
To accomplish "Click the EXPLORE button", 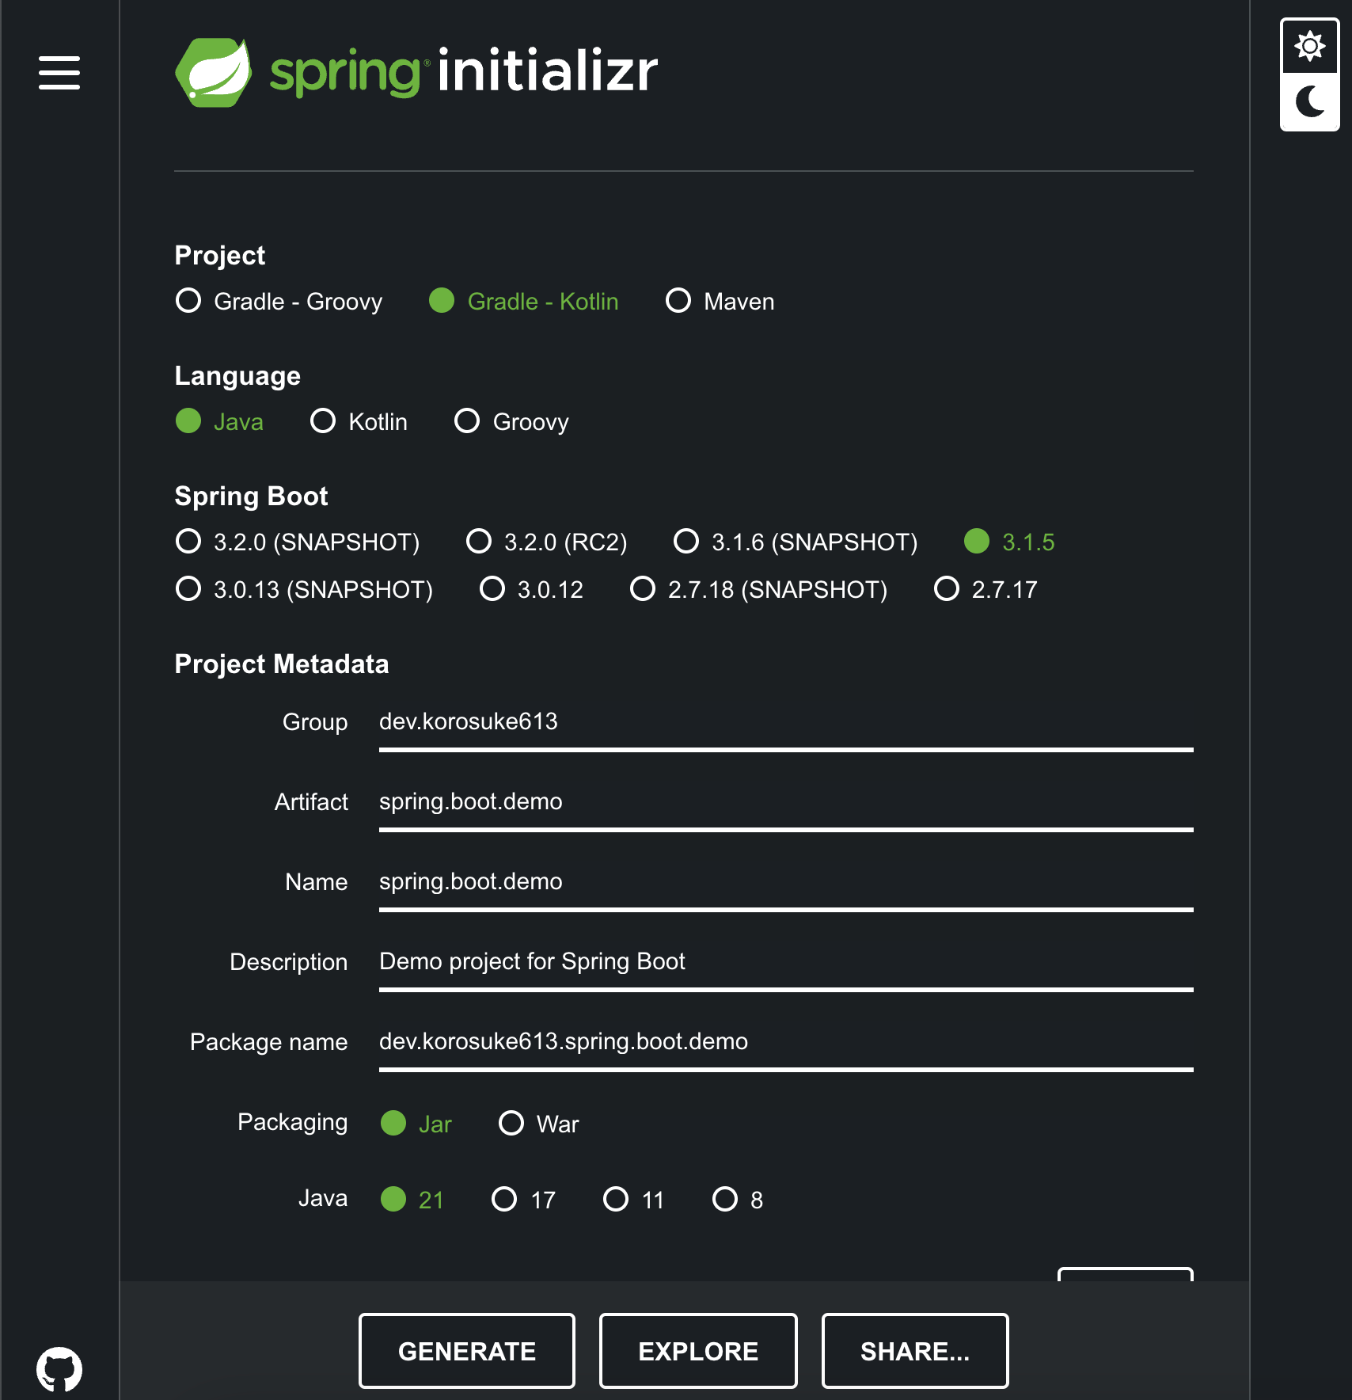I will pyautogui.click(x=698, y=1351).
